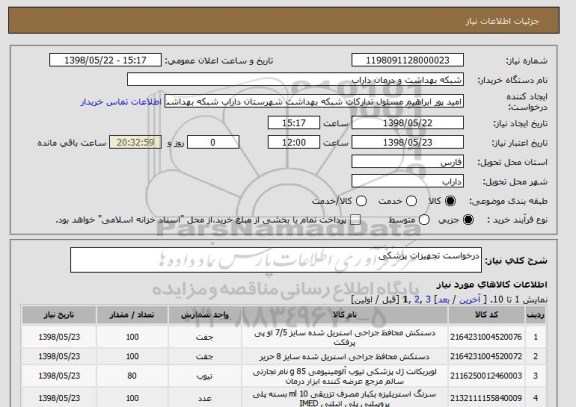
Task: Click the تاریخ ایجاد نیاز date 1398/05/22
Action: [407, 123]
